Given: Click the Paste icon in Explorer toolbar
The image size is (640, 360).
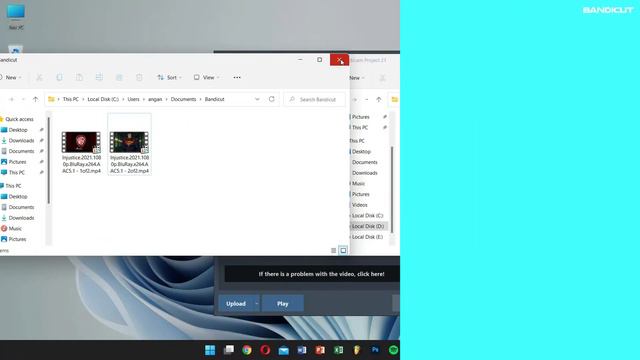Looking at the screenshot, I should pyautogui.click(x=79, y=78).
